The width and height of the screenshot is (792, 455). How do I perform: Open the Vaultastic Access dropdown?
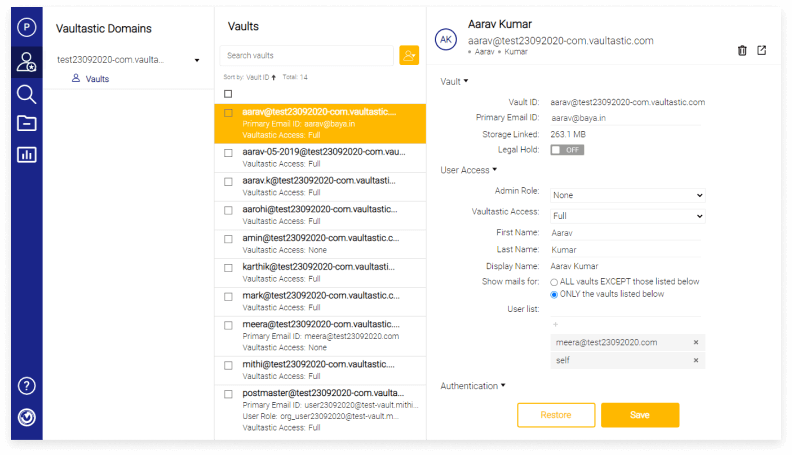point(627,216)
